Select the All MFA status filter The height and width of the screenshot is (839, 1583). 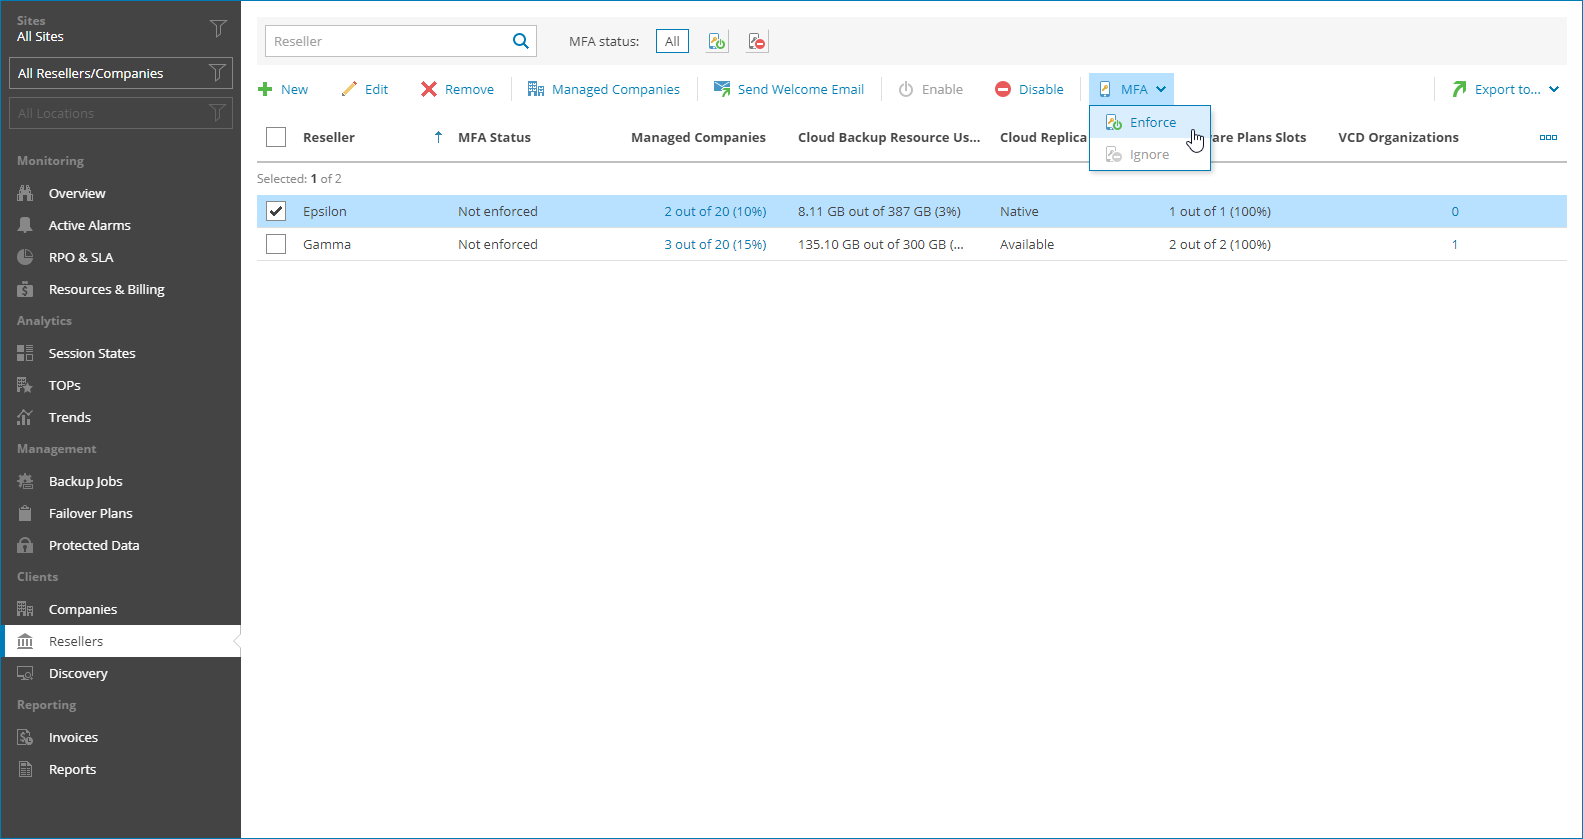(x=672, y=41)
